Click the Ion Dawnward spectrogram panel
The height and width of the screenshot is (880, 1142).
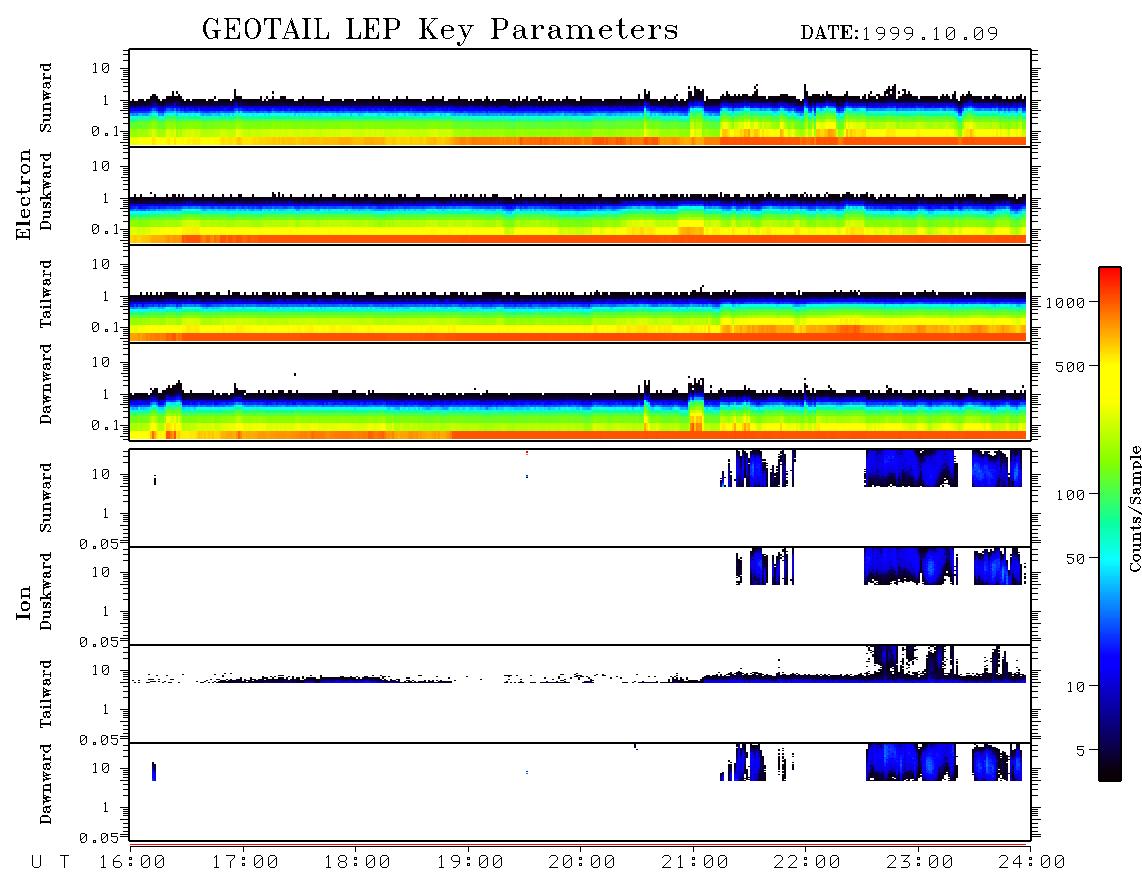click(580, 792)
